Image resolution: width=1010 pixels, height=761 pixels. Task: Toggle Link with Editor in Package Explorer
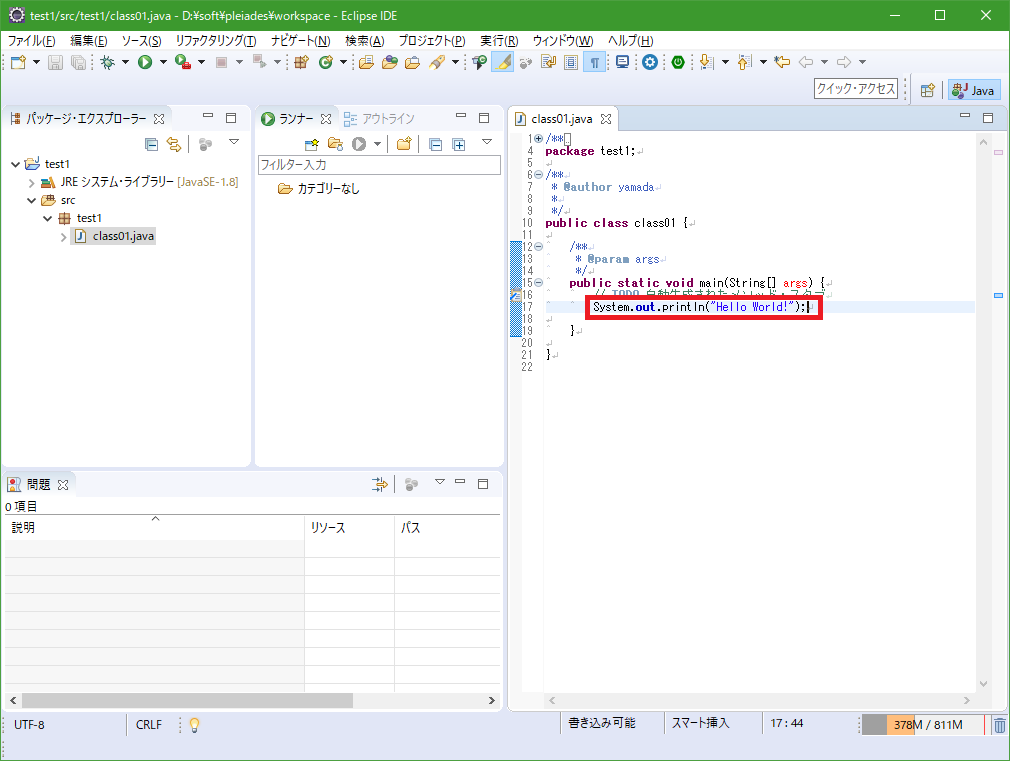[x=174, y=144]
